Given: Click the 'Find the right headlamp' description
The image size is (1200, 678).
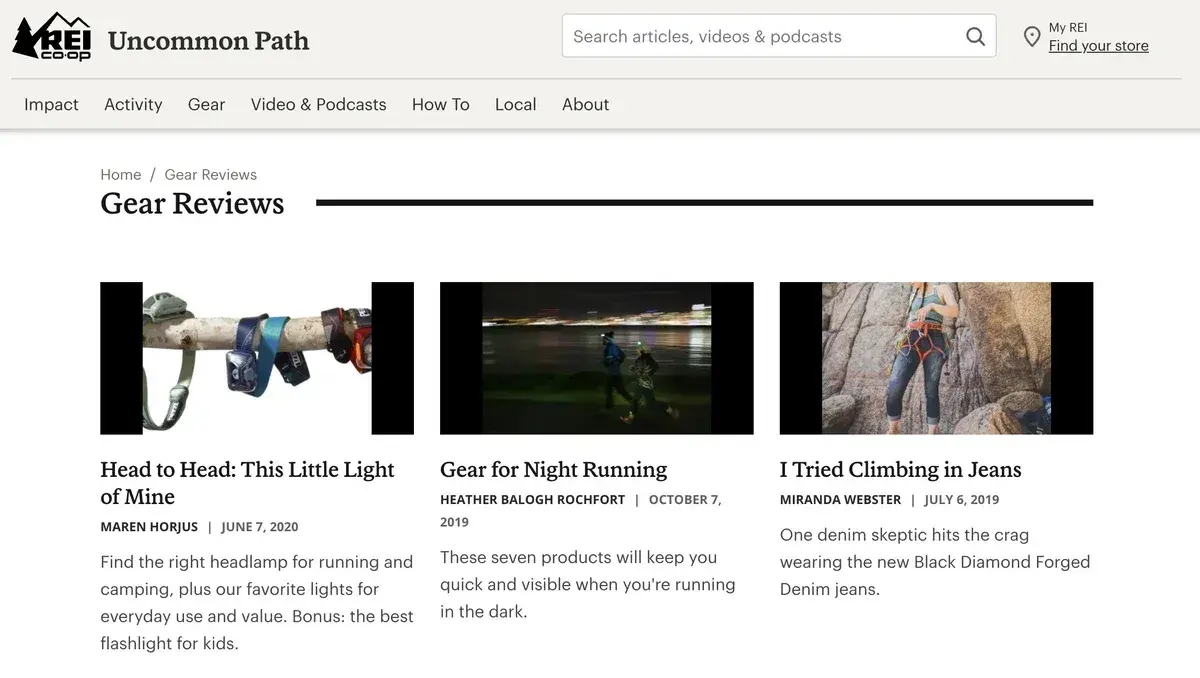Looking at the screenshot, I should [x=257, y=603].
